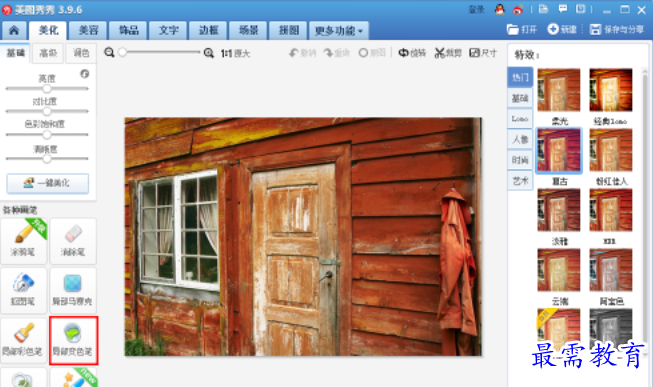653x387 pixels.
Task: Click the 登录 login link
Action: tap(476, 9)
